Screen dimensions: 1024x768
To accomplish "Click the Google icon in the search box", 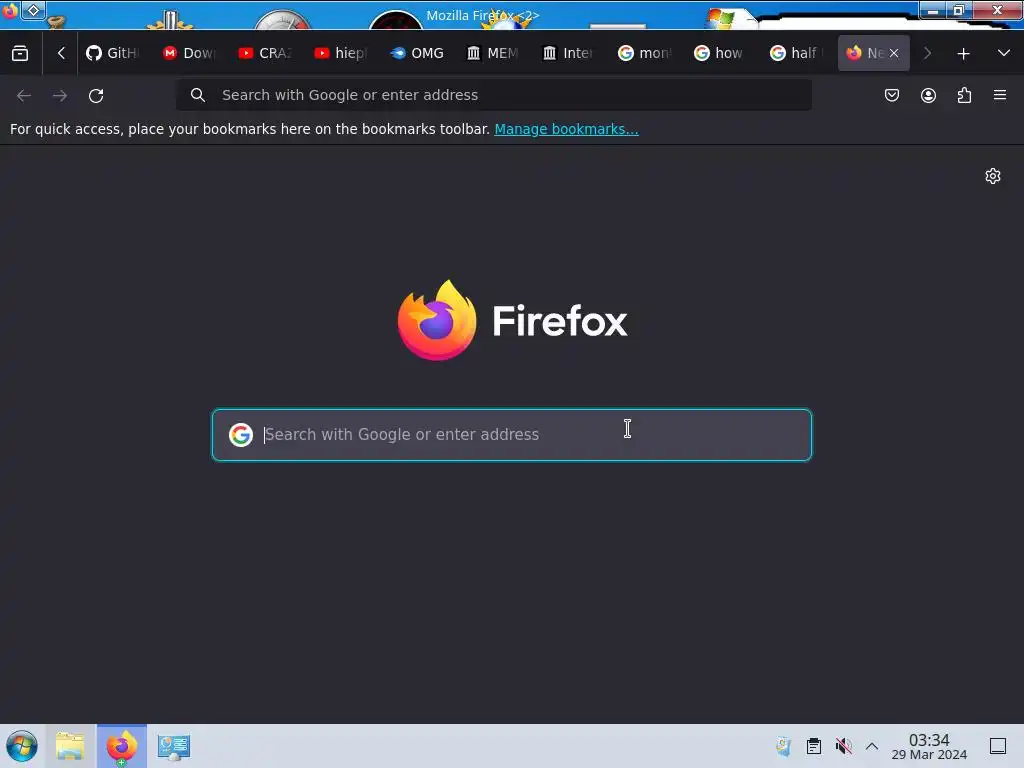I will click(x=241, y=434).
